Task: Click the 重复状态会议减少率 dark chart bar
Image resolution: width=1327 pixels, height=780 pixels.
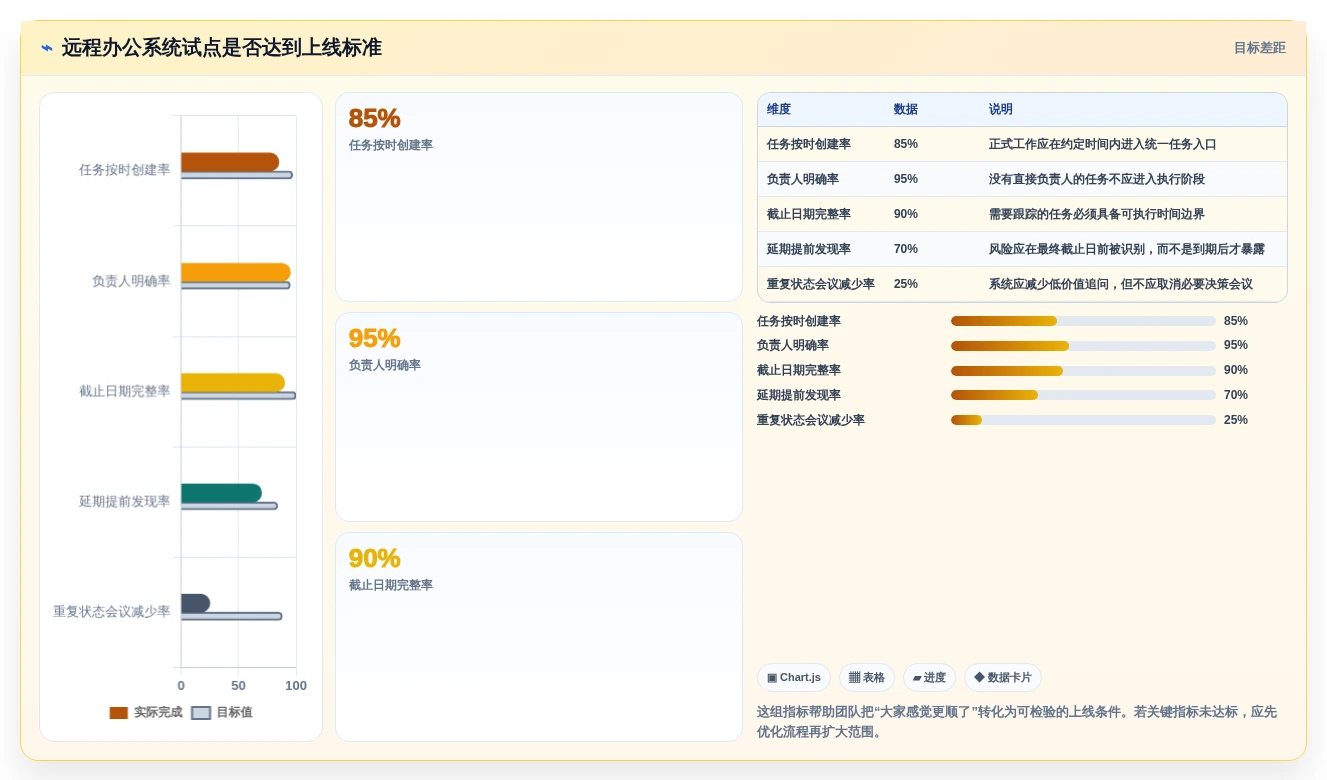Action: click(x=195, y=603)
